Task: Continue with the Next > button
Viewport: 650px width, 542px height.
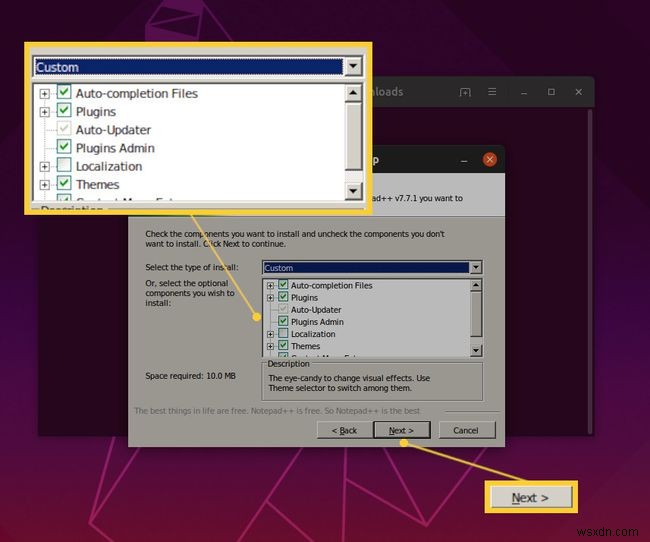Action: pos(401,430)
